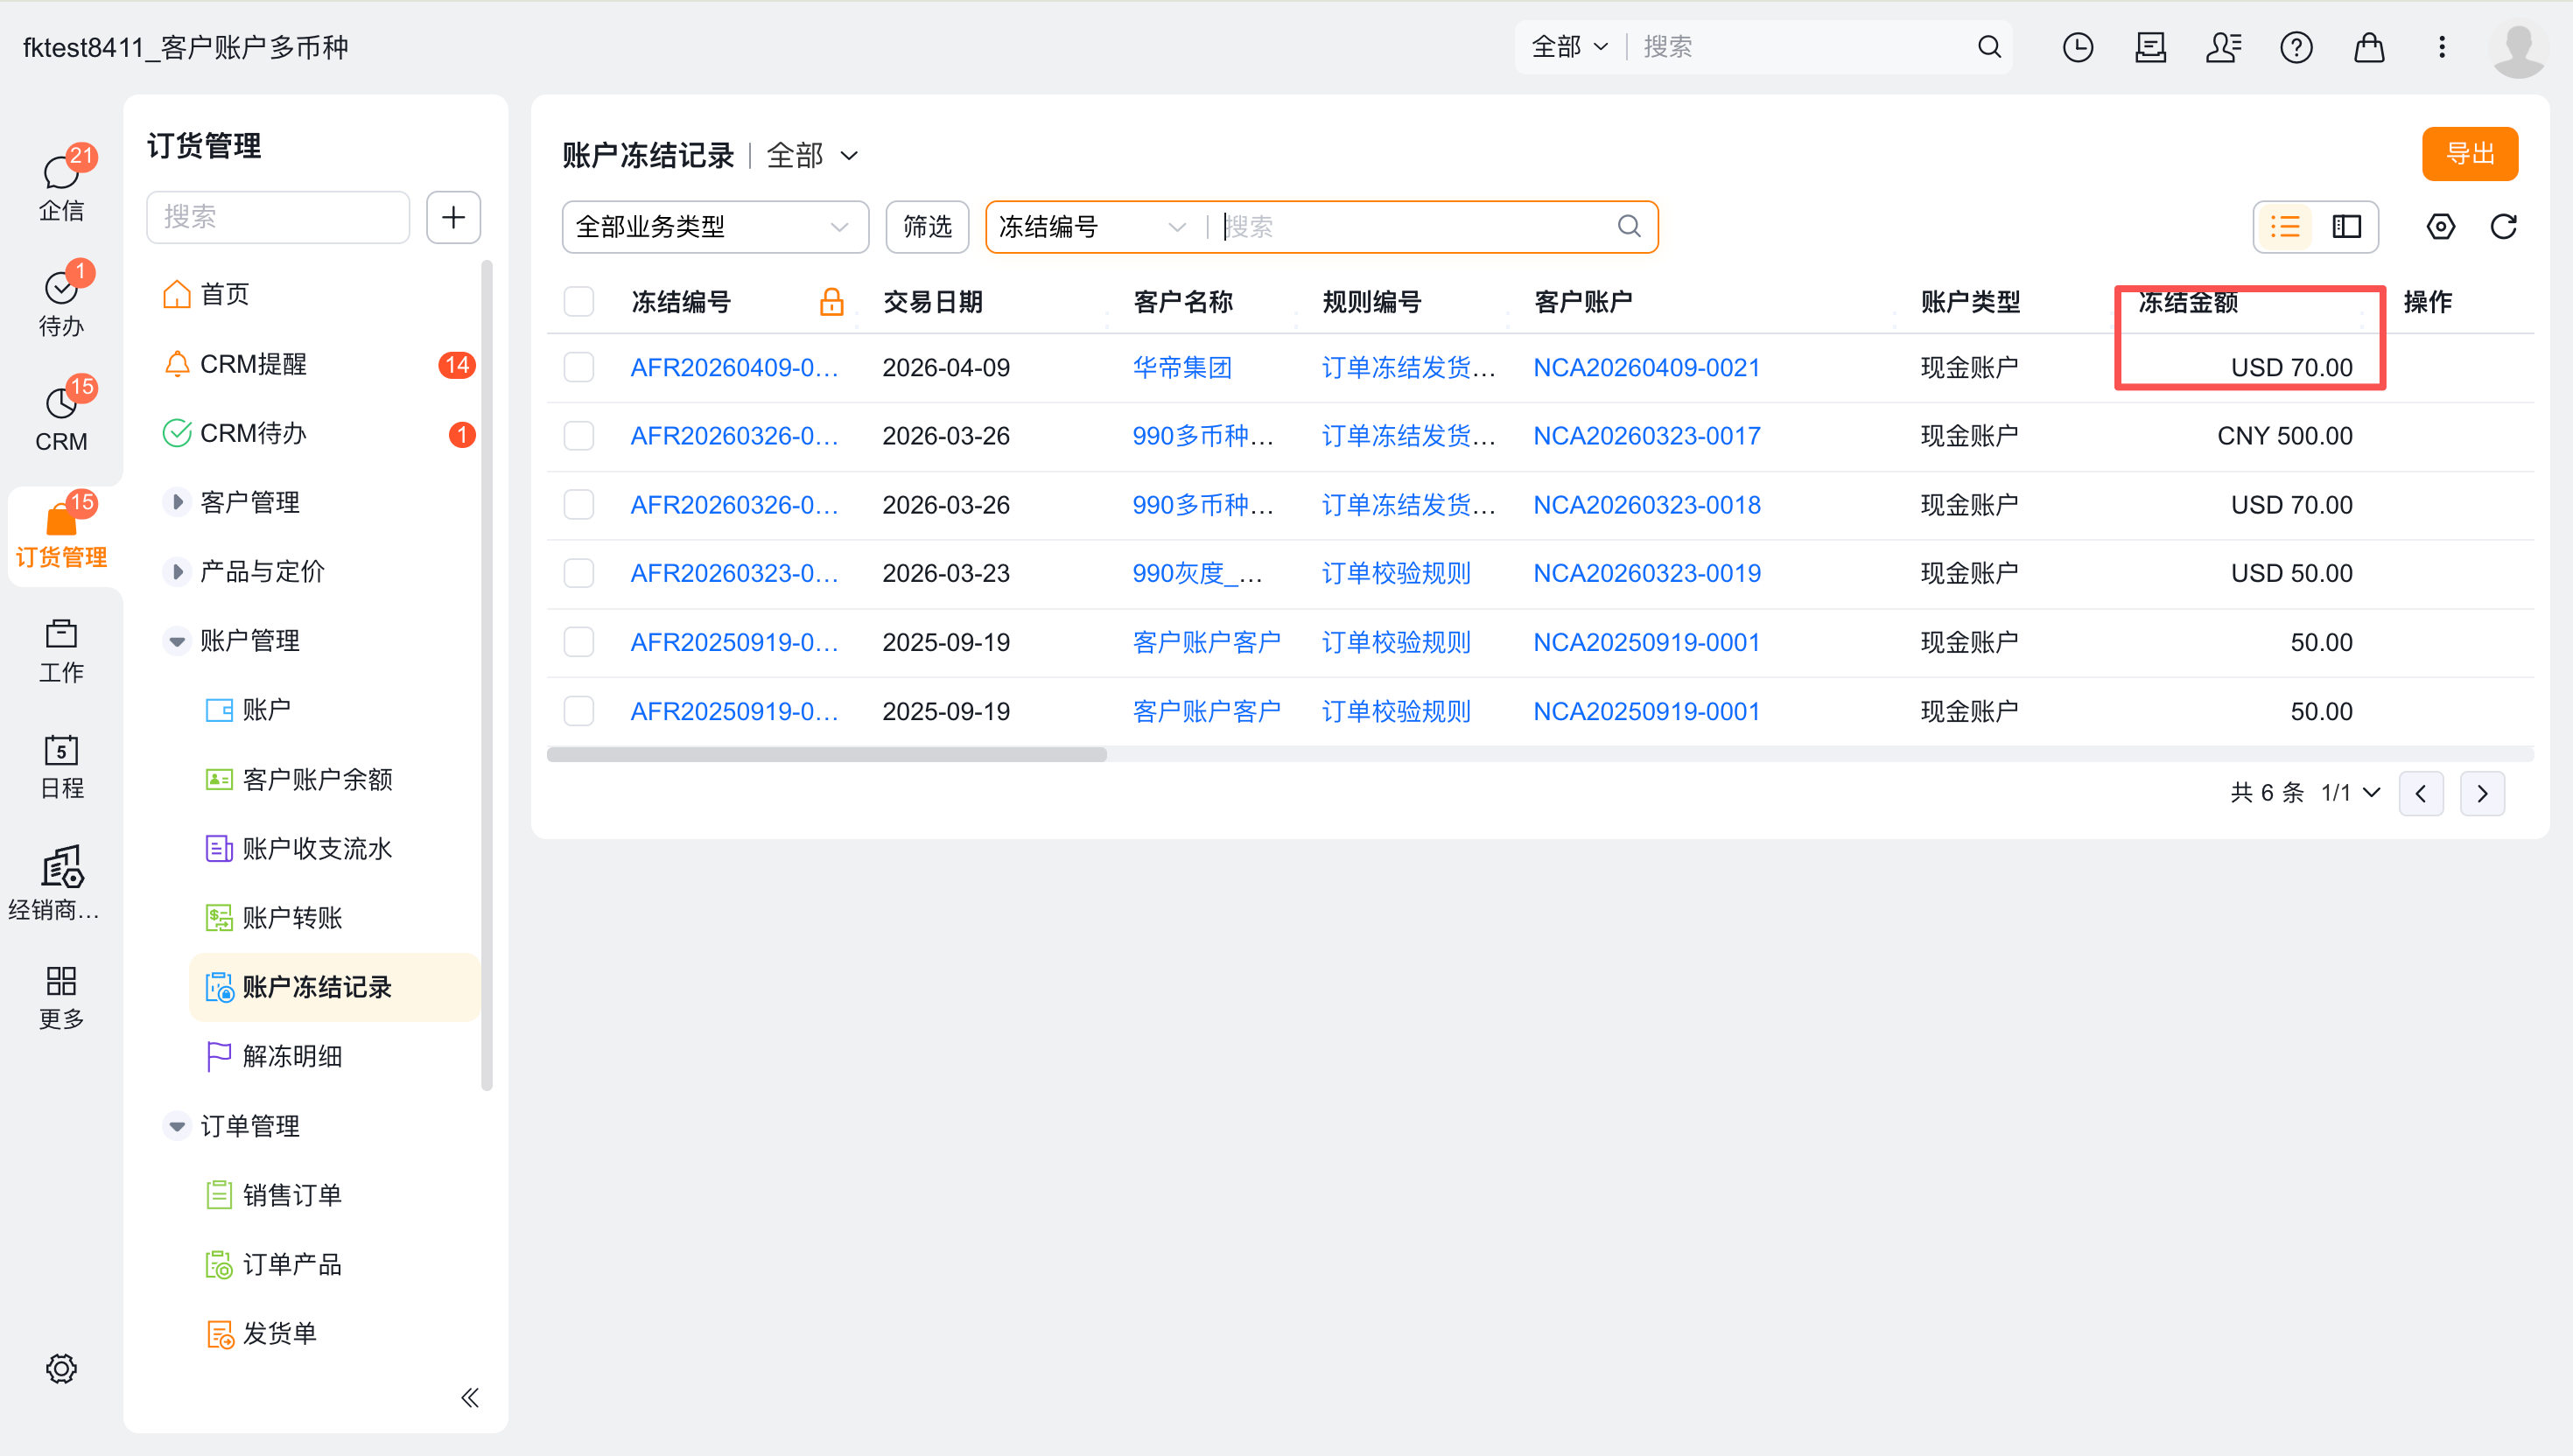The image size is (2573, 1456).
Task: Click the lock icon in the 冻结编号 column header
Action: [831, 301]
